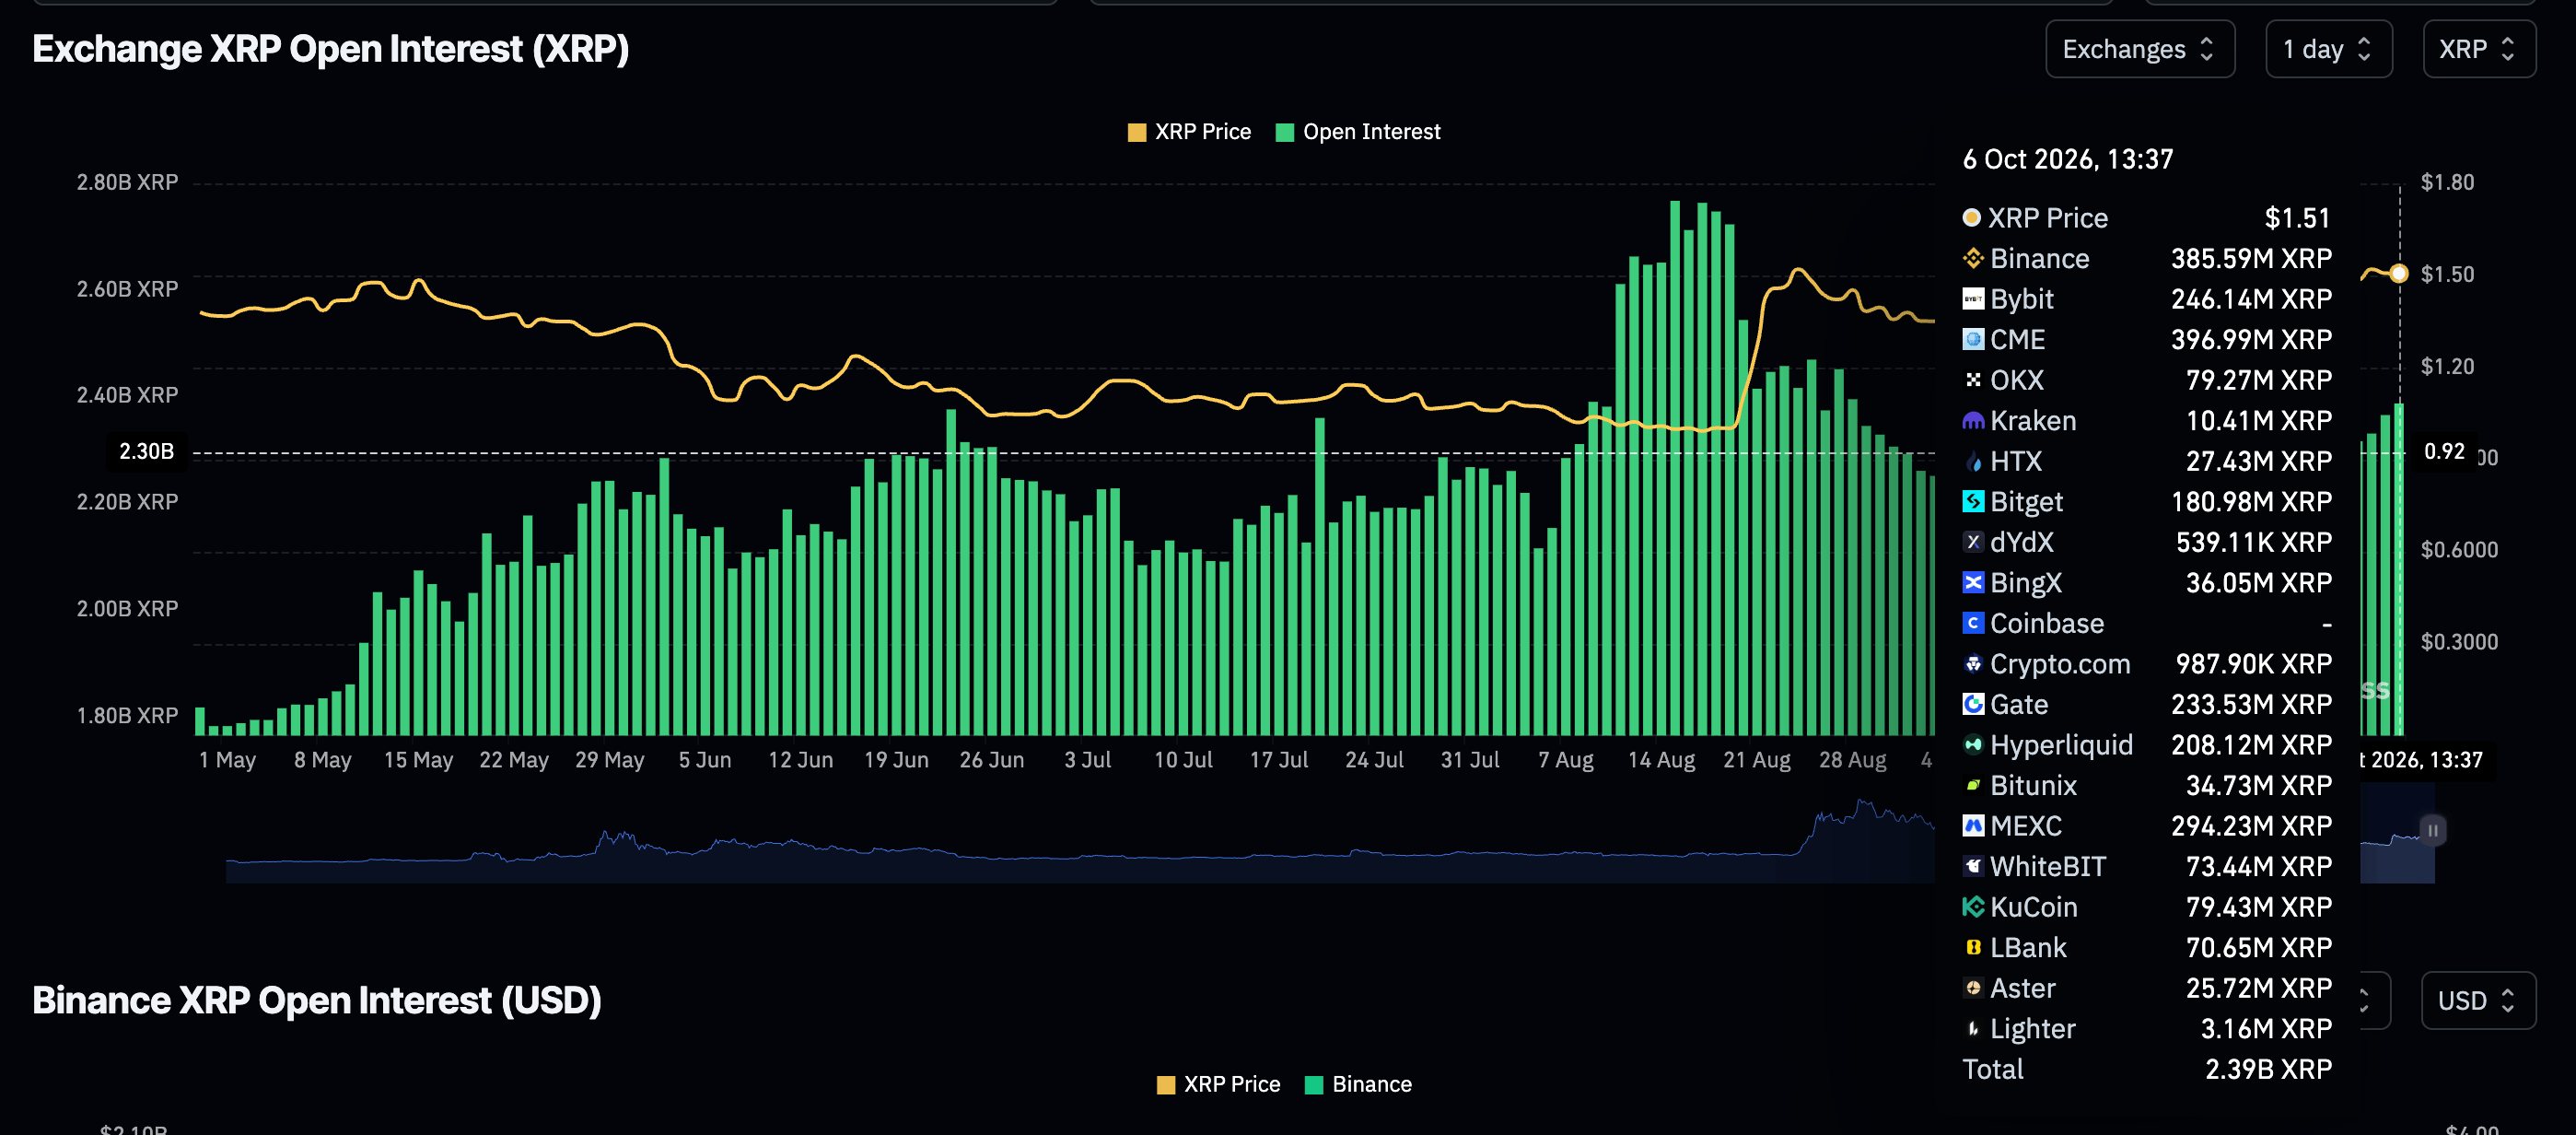The height and width of the screenshot is (1135, 2576).
Task: Click the MEXC logo icon
Action: coord(1972,826)
